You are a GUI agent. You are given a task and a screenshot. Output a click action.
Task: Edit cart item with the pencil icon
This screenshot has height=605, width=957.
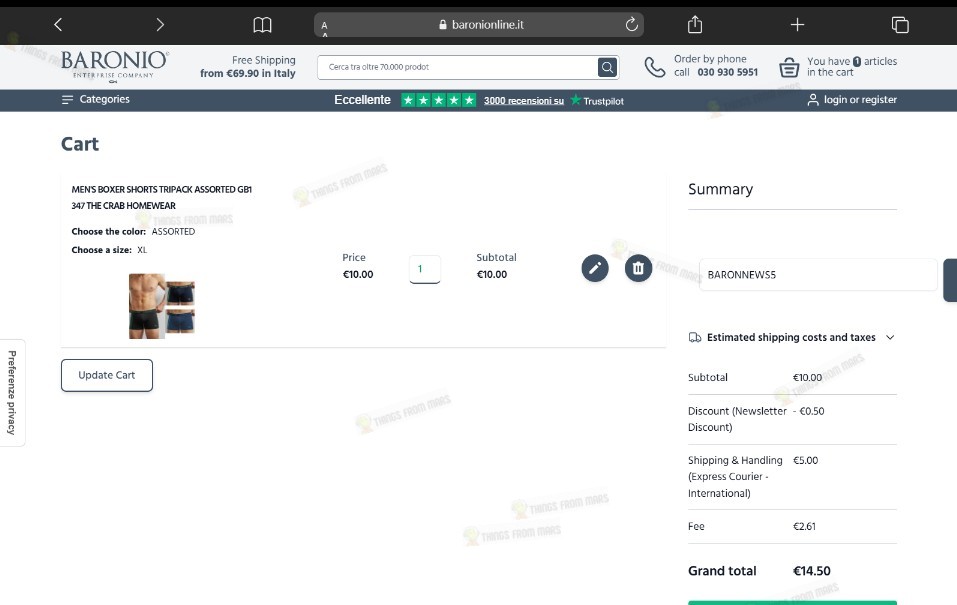pyautogui.click(x=595, y=268)
